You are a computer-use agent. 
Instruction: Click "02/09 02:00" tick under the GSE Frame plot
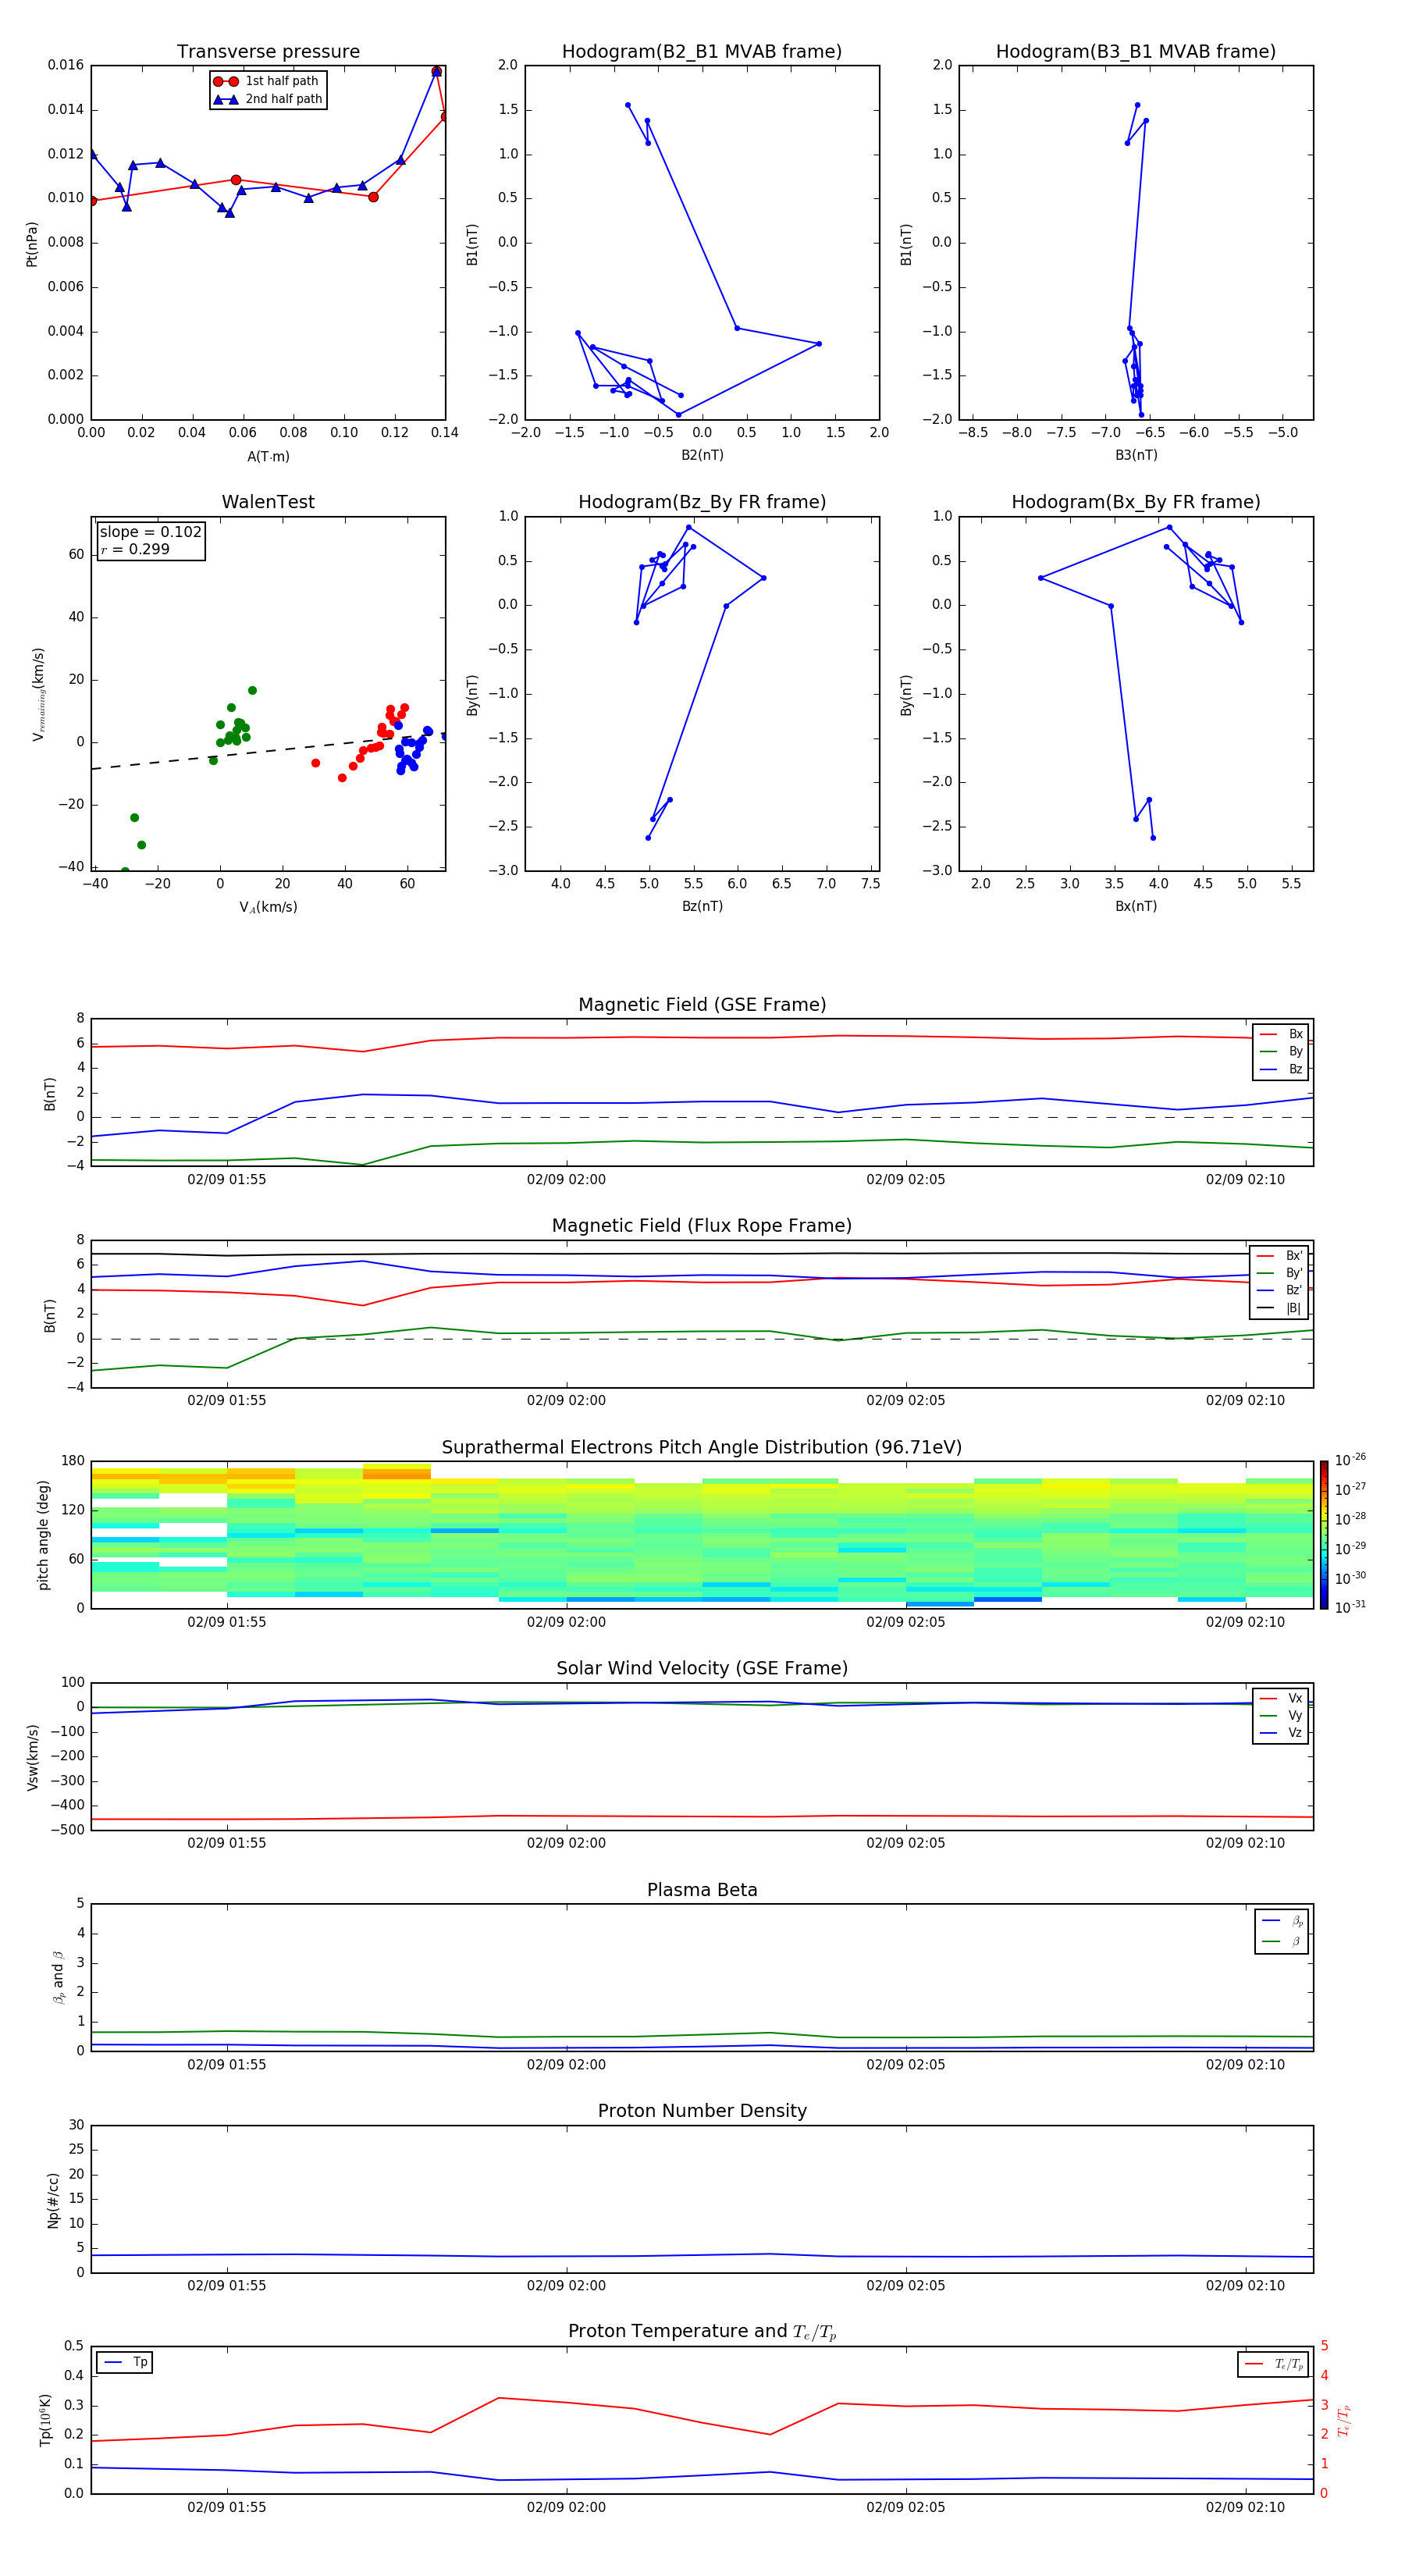pyautogui.click(x=566, y=1180)
